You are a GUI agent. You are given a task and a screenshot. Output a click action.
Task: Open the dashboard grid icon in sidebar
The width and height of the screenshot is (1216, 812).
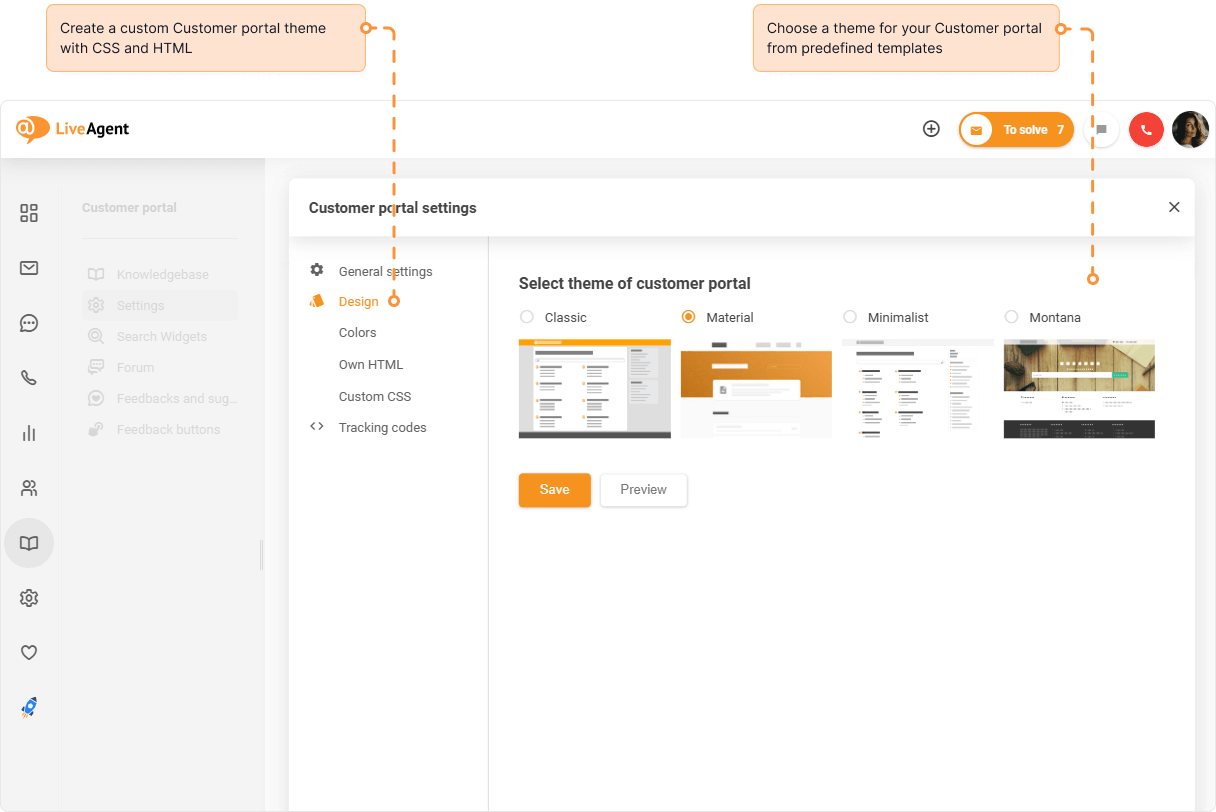pos(29,213)
